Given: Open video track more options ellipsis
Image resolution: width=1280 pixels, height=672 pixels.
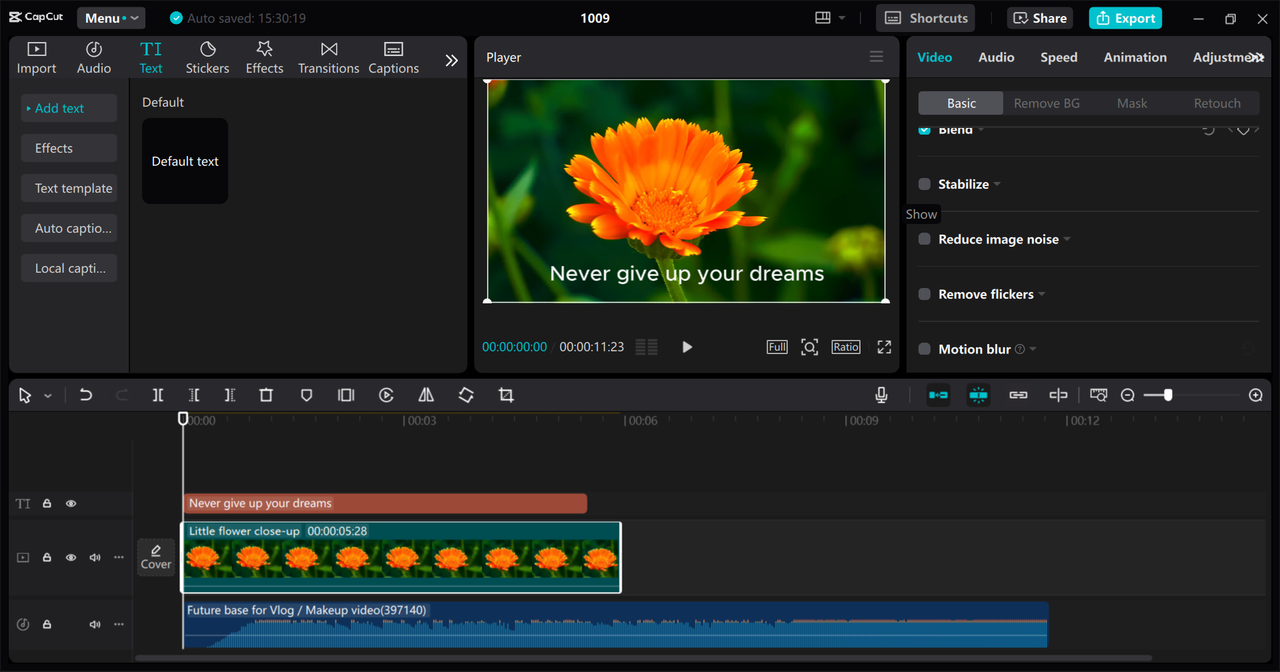Looking at the screenshot, I should pos(119,558).
